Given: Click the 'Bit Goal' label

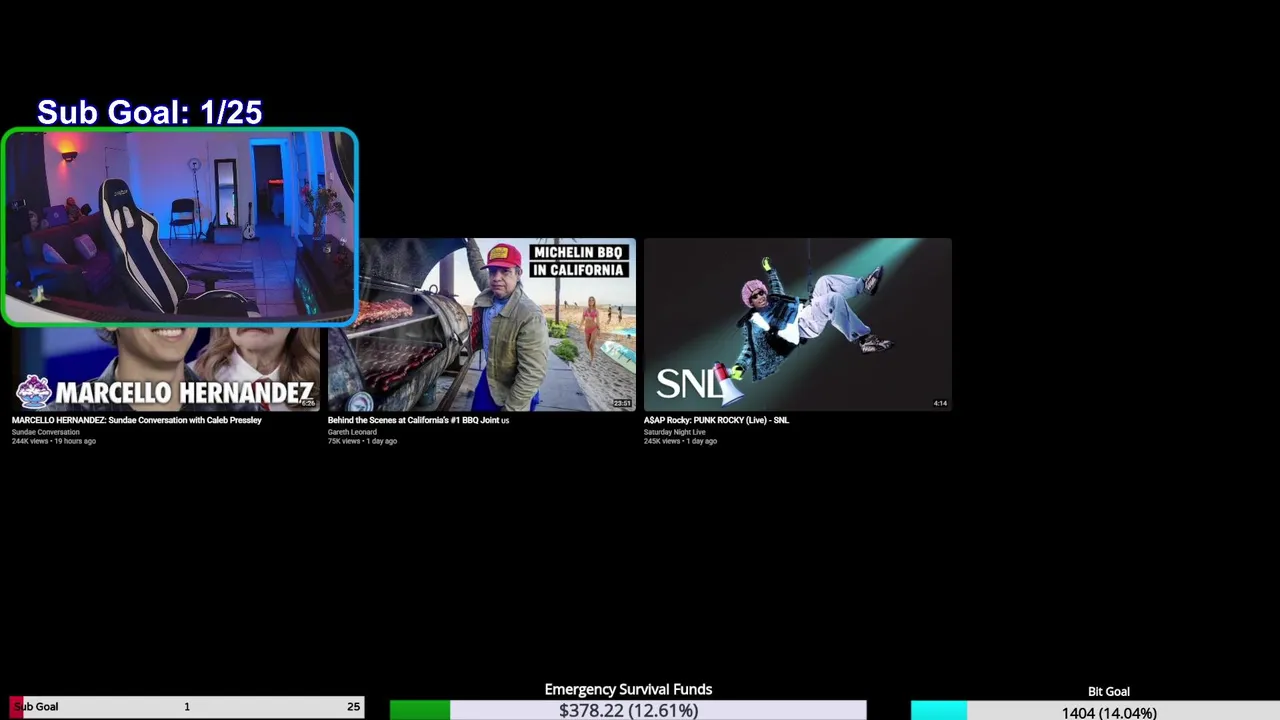Looking at the screenshot, I should [x=1109, y=691].
